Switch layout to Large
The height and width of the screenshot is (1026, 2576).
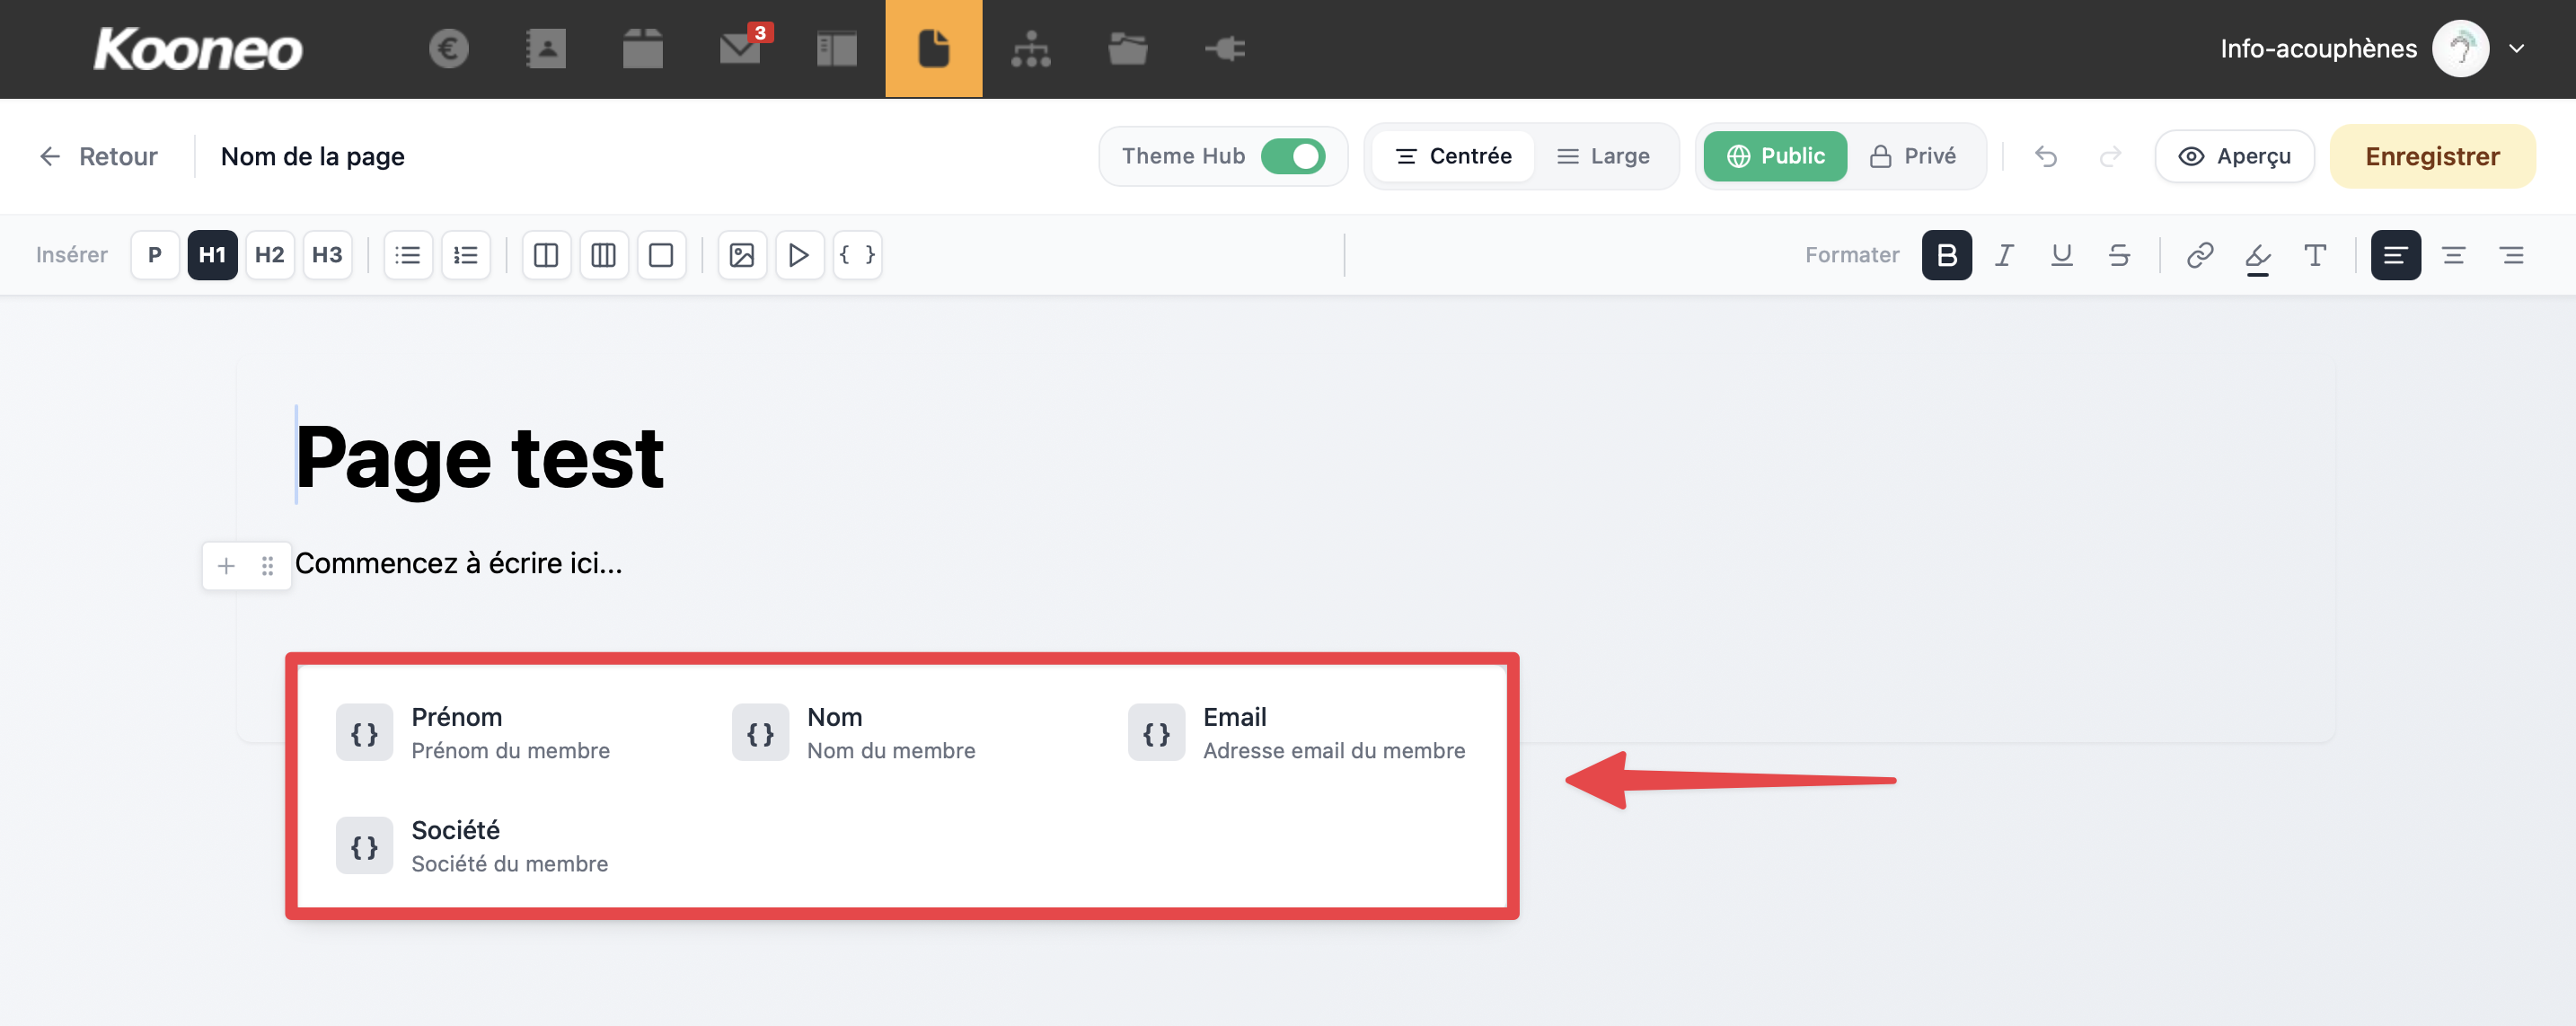click(x=1604, y=156)
